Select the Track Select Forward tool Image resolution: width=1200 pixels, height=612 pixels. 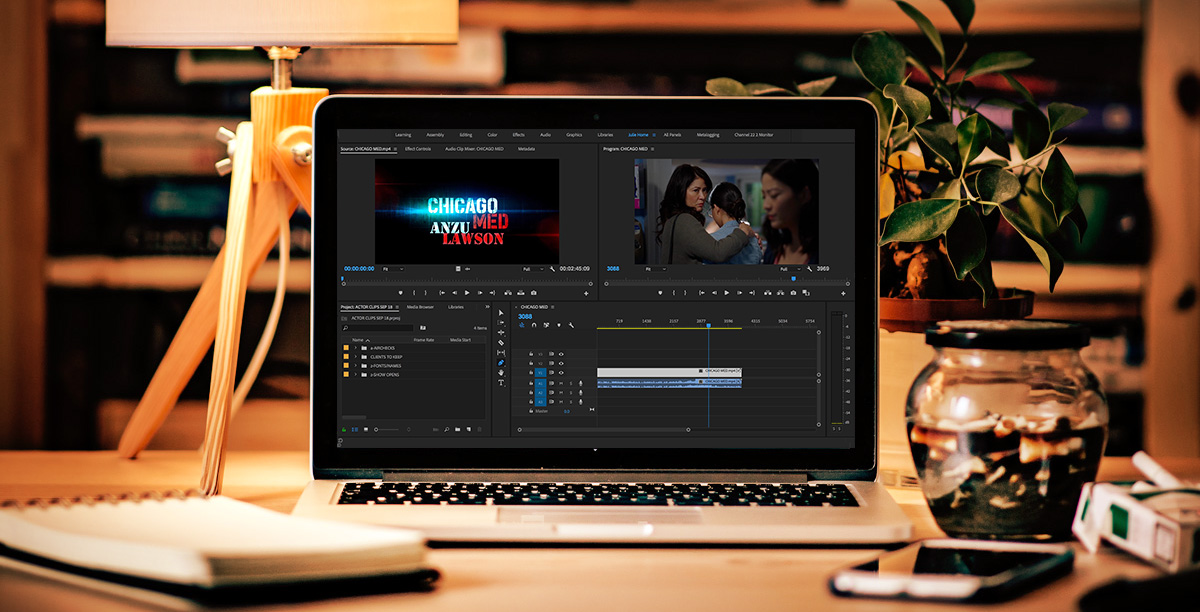[501, 323]
